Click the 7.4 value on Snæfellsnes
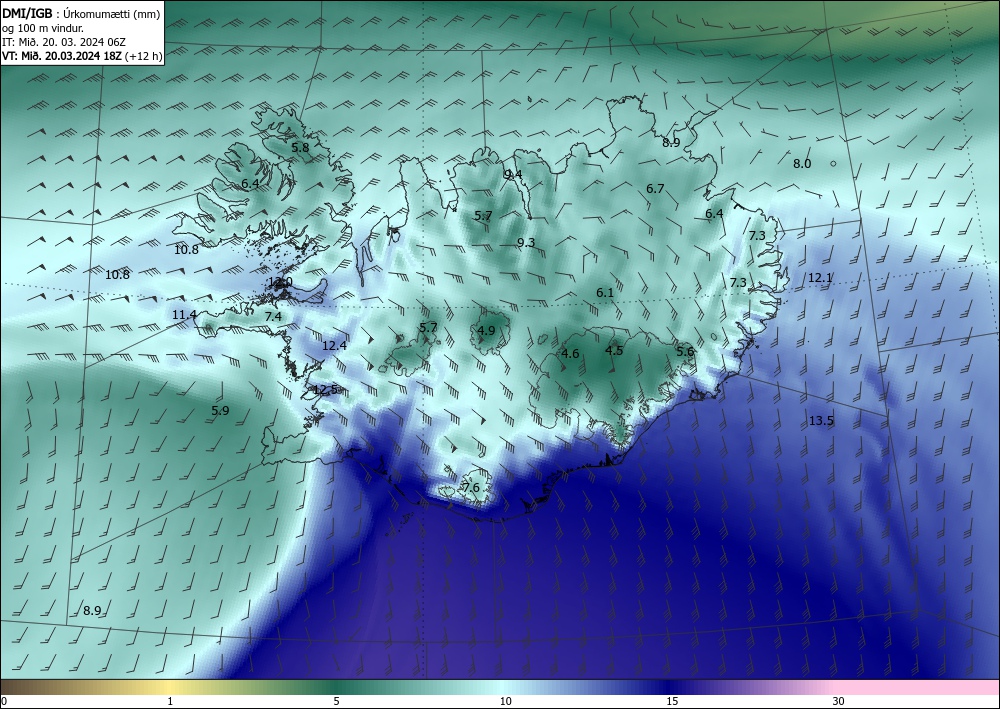Viewport: 1000px width, 709px height. pyautogui.click(x=273, y=317)
